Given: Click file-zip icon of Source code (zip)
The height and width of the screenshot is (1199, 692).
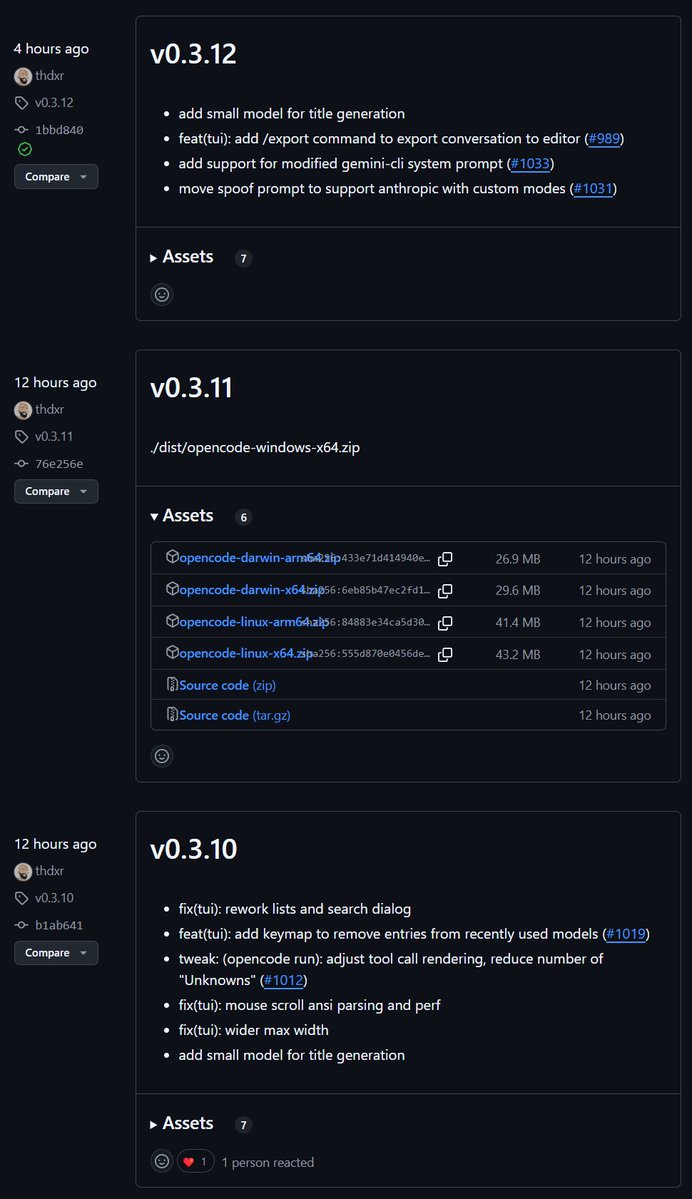Looking at the screenshot, I should coord(172,684).
